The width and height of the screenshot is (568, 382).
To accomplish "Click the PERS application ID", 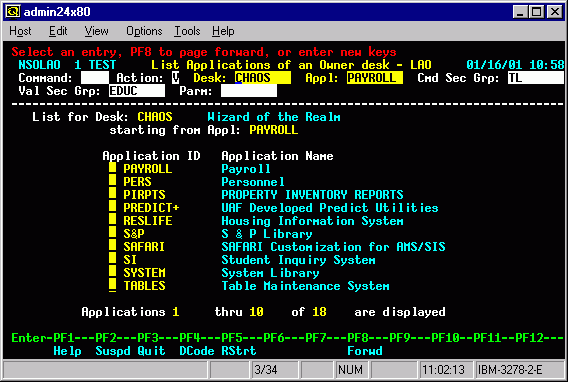I will (x=137, y=182).
